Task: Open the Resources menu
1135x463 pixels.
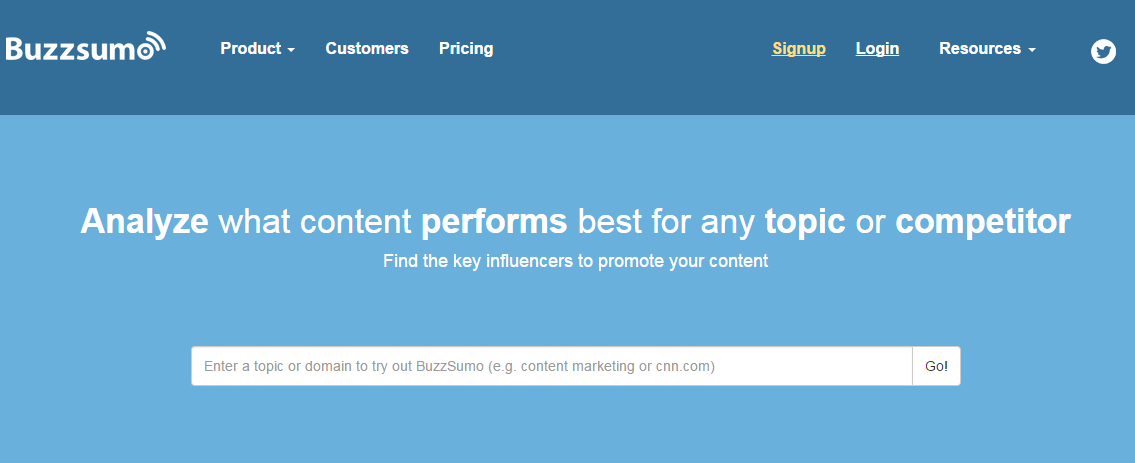Action: coord(987,48)
